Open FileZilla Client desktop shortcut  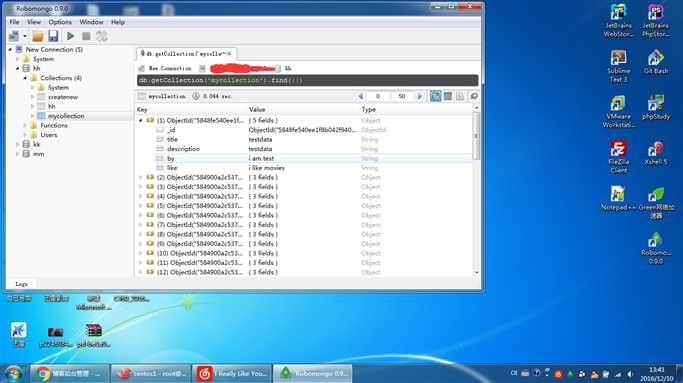[618, 157]
